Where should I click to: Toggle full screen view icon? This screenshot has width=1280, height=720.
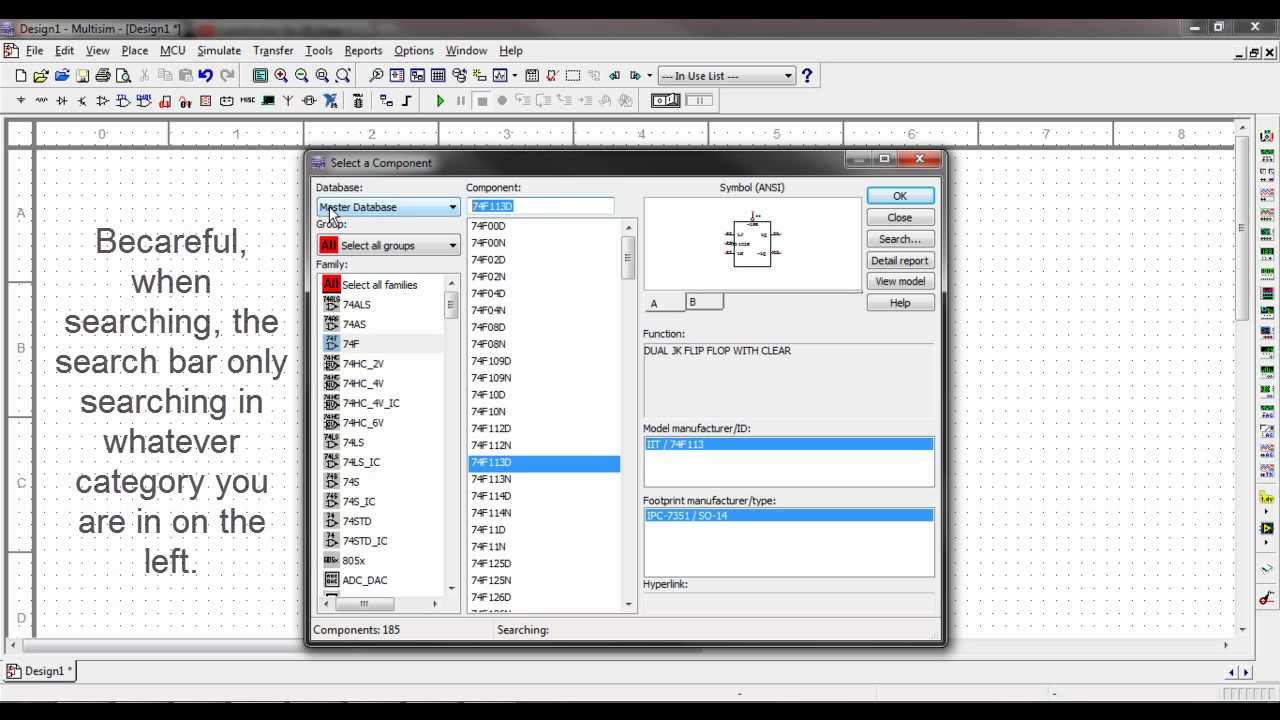(x=260, y=76)
